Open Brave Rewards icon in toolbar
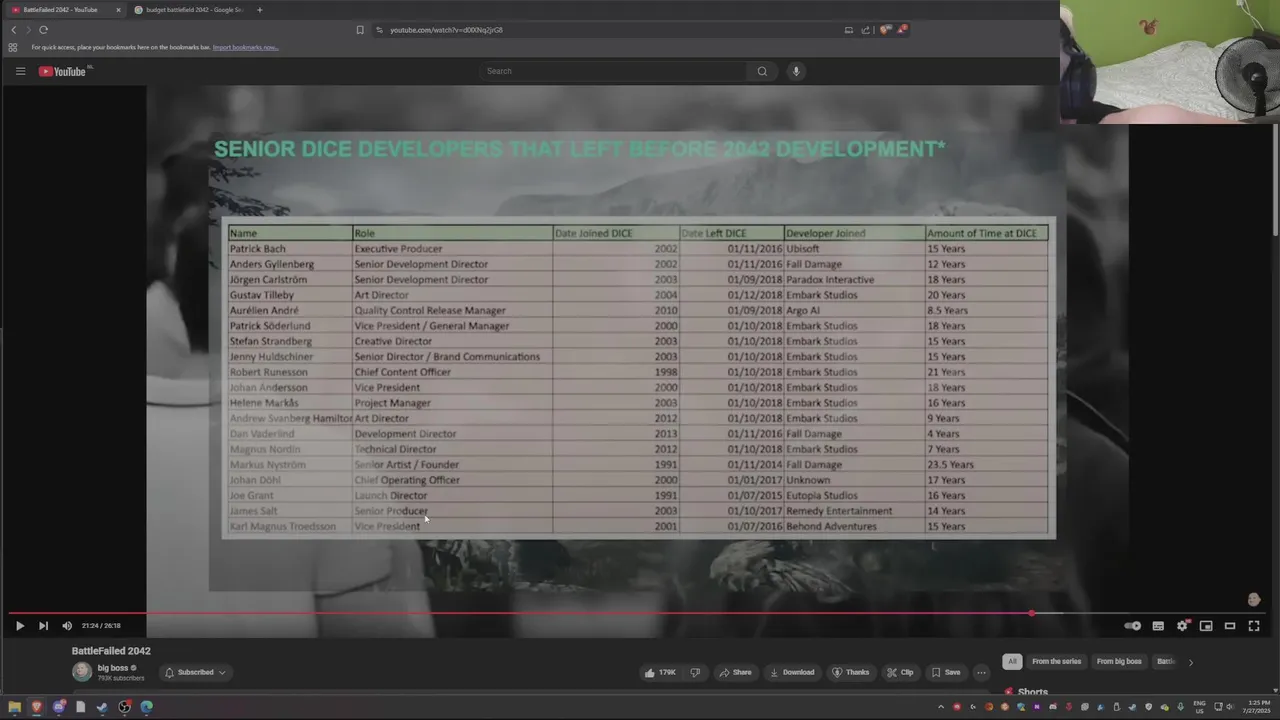The height and width of the screenshot is (720, 1280). coord(902,30)
